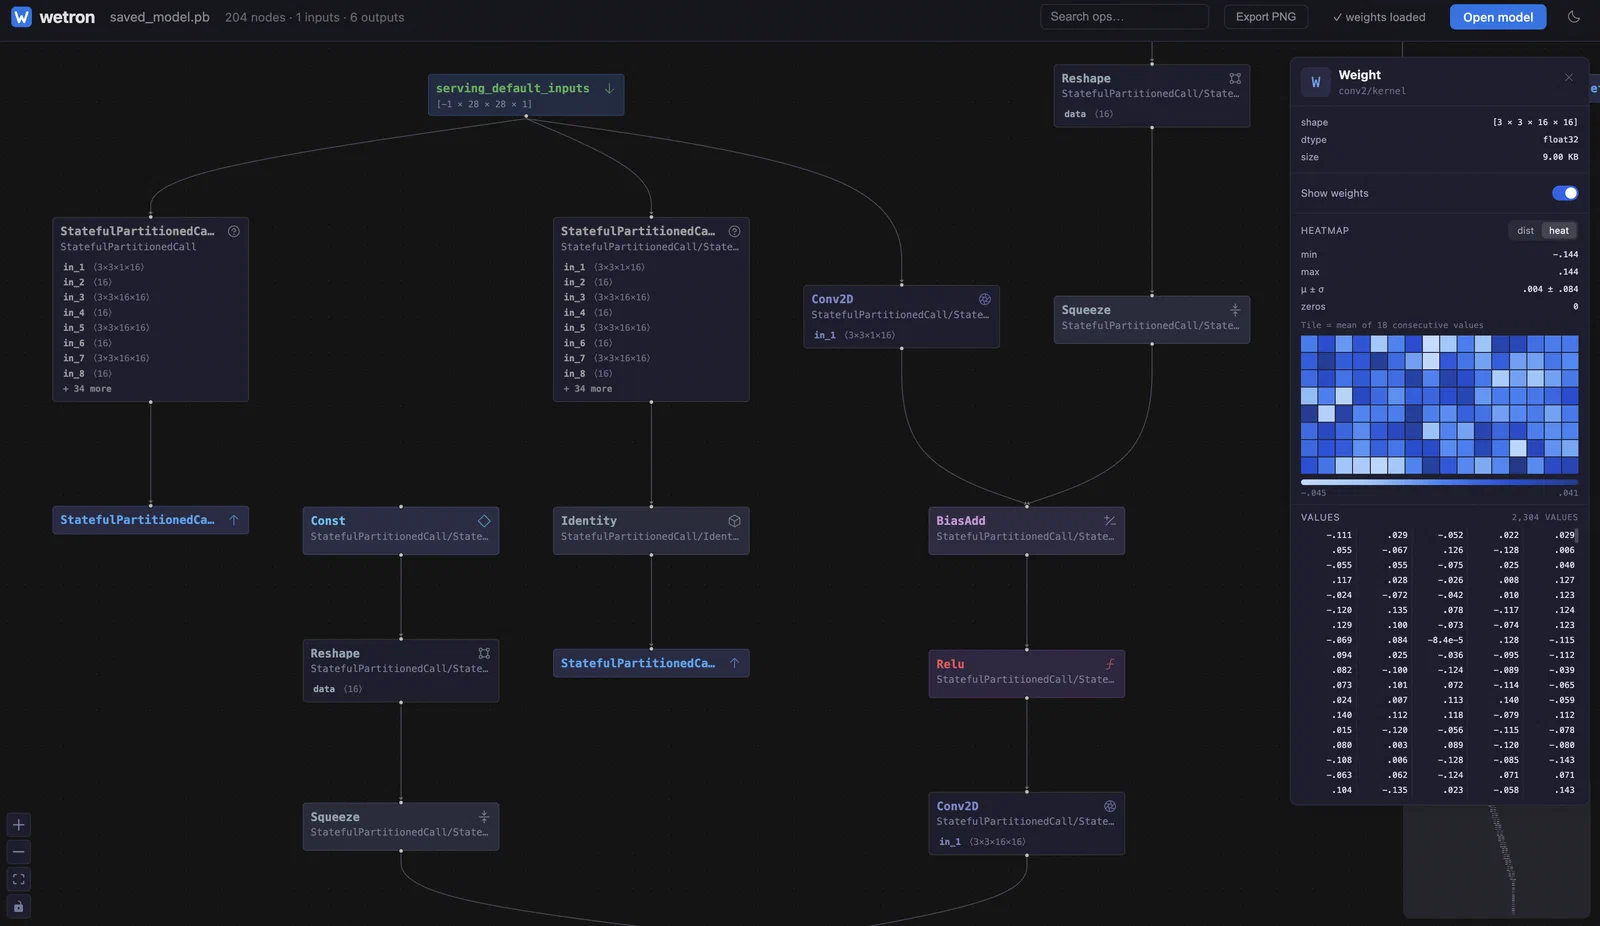1600x926 pixels.
Task: Click the Relu node function icon
Action: coord(1110,664)
